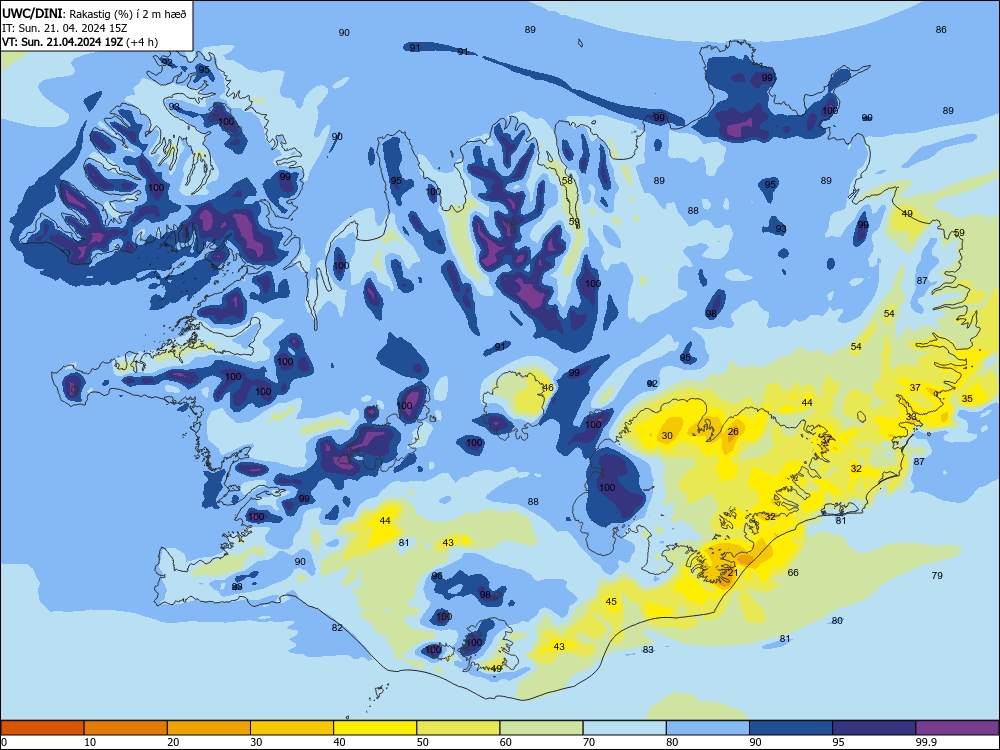Click the "99.9" legend scale label
Screen dimensions: 1000x750
(x=925, y=742)
